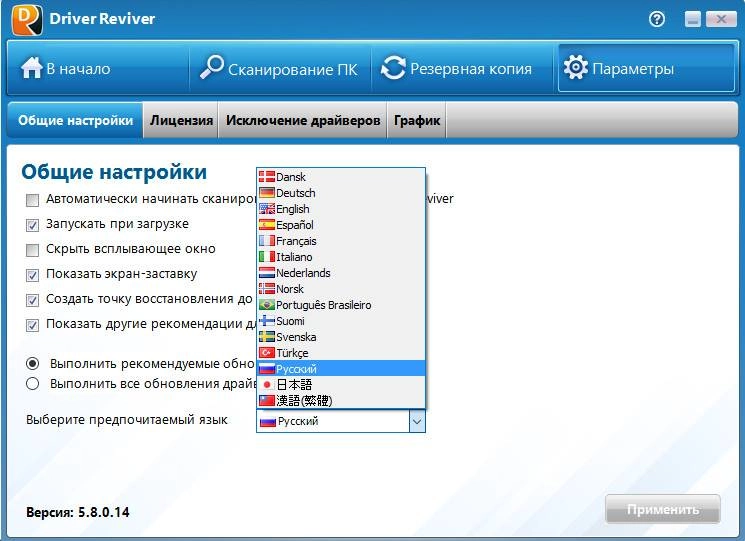The height and width of the screenshot is (541, 745).
Task: Click the magnifier icon for Сканирование ПК
Action: pyautogui.click(x=211, y=67)
